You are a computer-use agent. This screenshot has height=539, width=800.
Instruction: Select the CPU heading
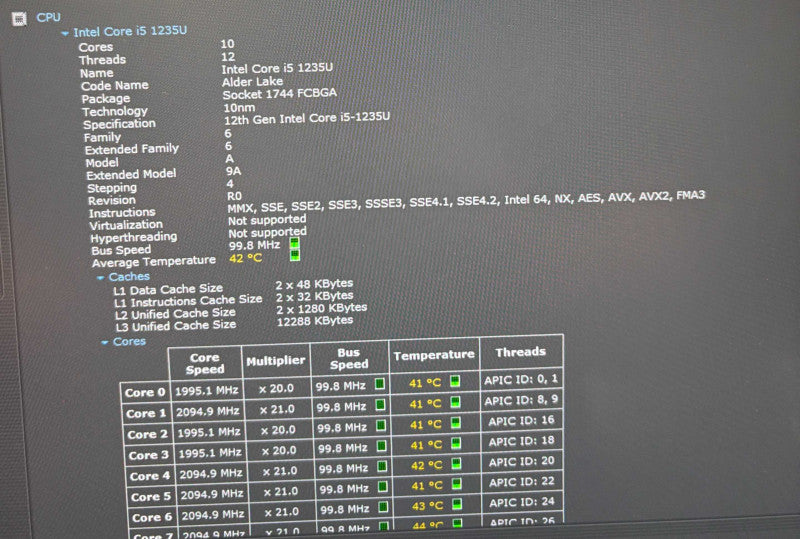[x=48, y=17]
